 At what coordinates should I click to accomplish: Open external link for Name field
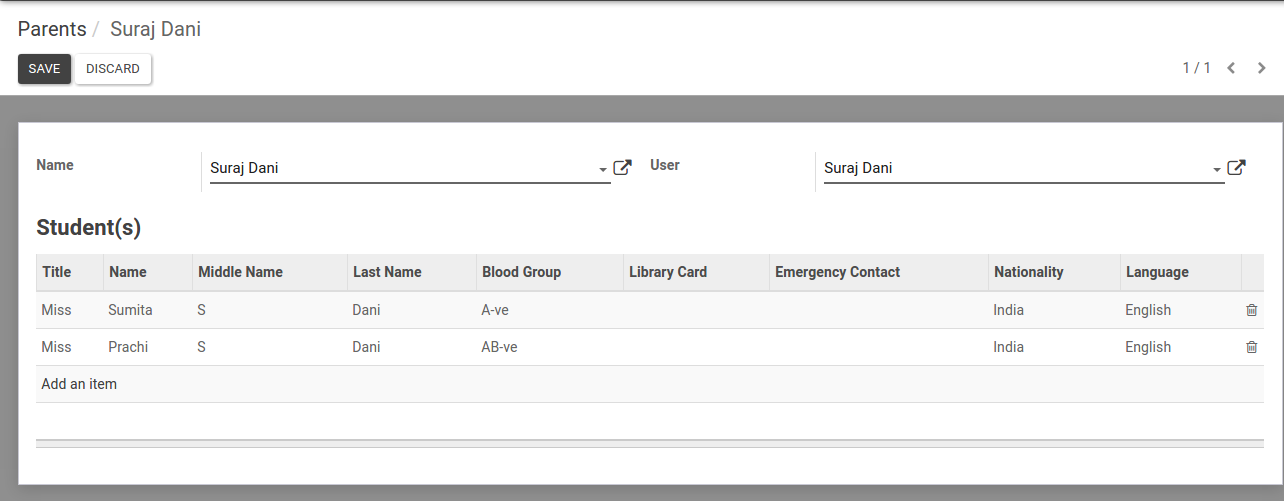click(x=622, y=168)
